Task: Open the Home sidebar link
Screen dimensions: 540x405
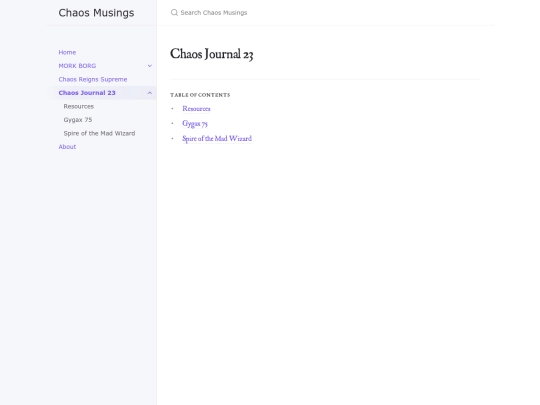Action: coord(67,52)
